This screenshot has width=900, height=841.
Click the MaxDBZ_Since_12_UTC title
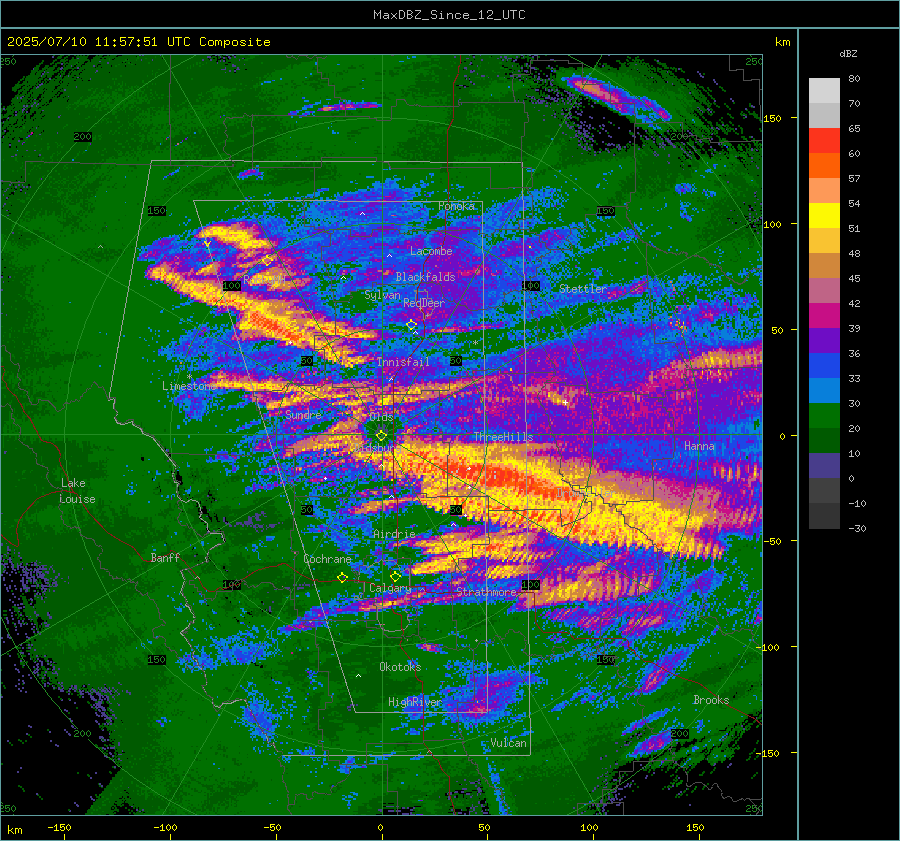449,15
